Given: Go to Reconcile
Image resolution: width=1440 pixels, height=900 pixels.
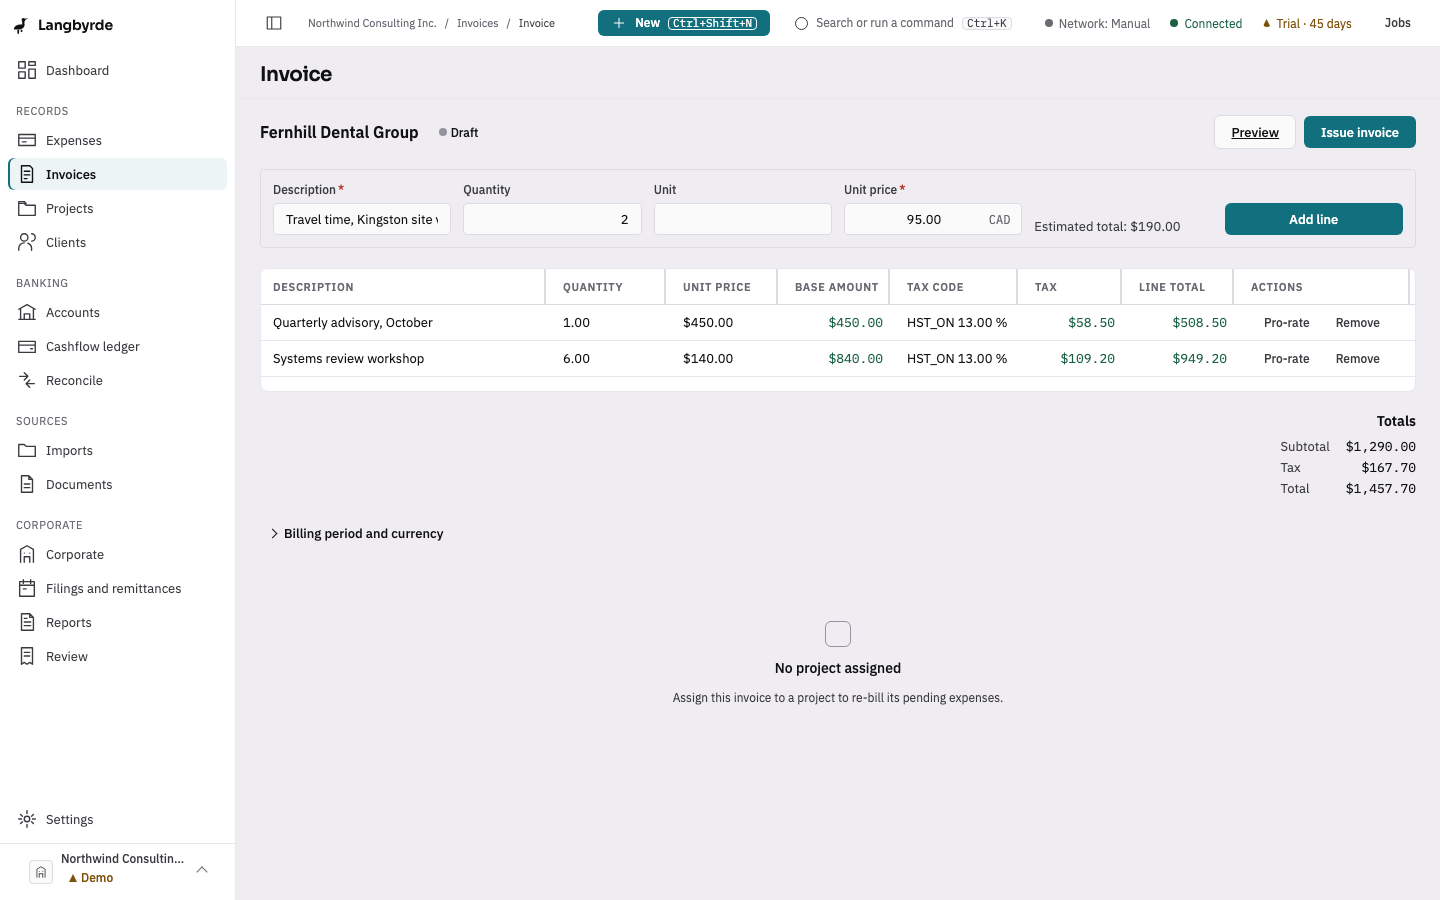Looking at the screenshot, I should tap(117, 380).
